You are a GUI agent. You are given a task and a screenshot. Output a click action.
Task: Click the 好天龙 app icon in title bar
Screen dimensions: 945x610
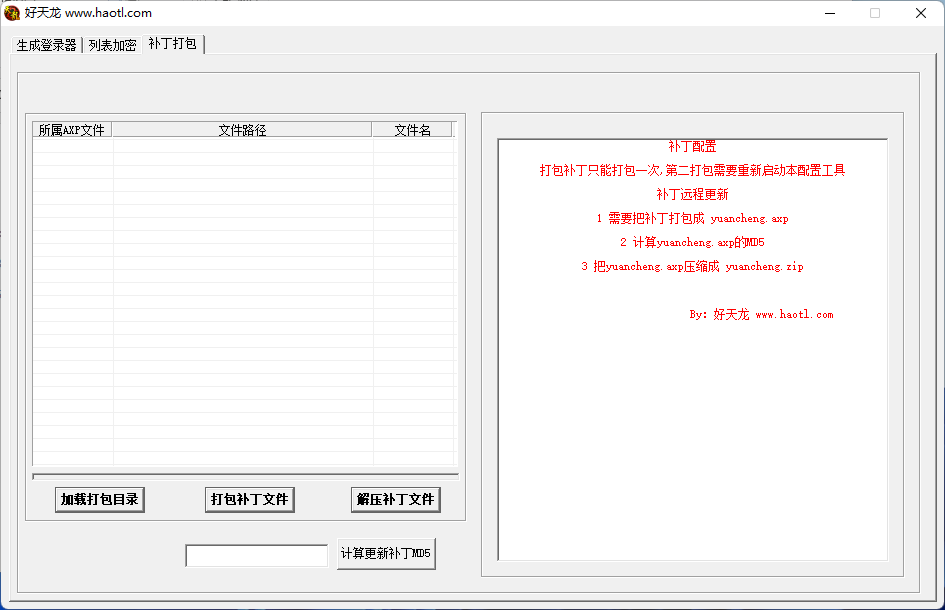coord(12,13)
